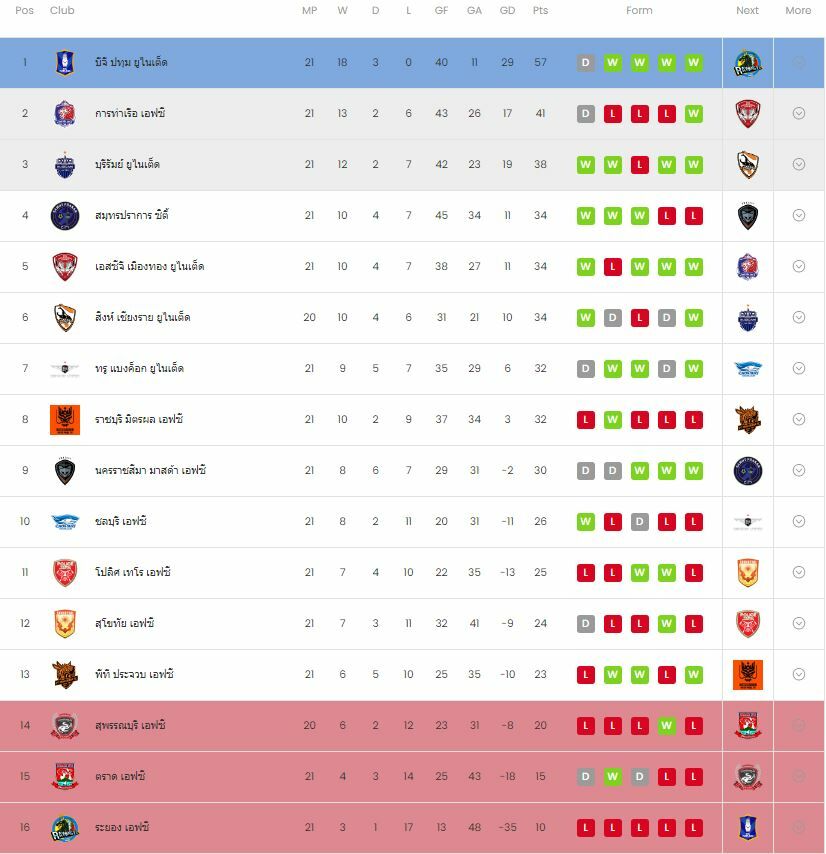Click the Form column header
826x854 pixels.
(639, 11)
